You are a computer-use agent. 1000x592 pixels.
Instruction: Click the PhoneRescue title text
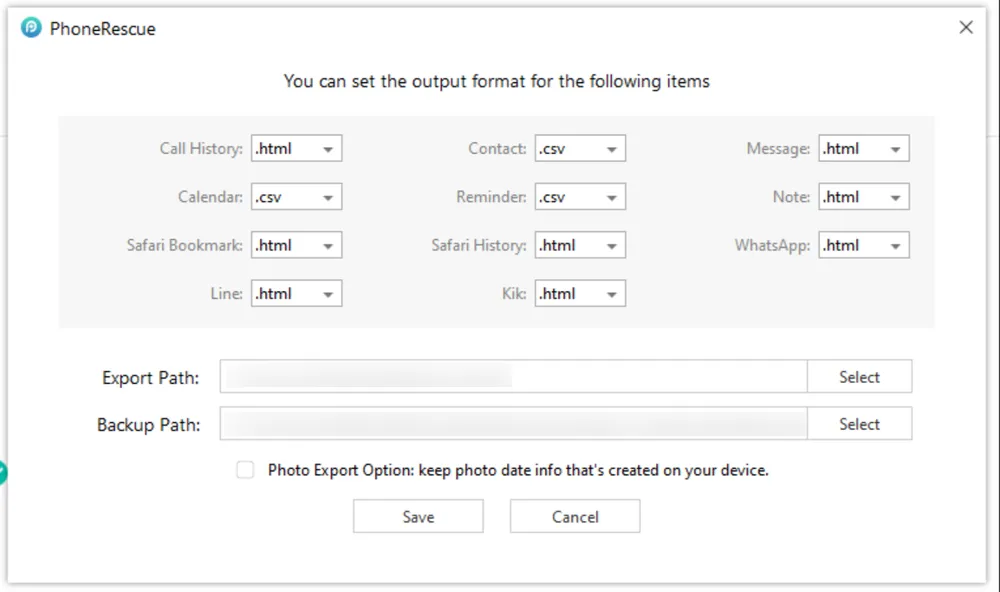point(103,29)
